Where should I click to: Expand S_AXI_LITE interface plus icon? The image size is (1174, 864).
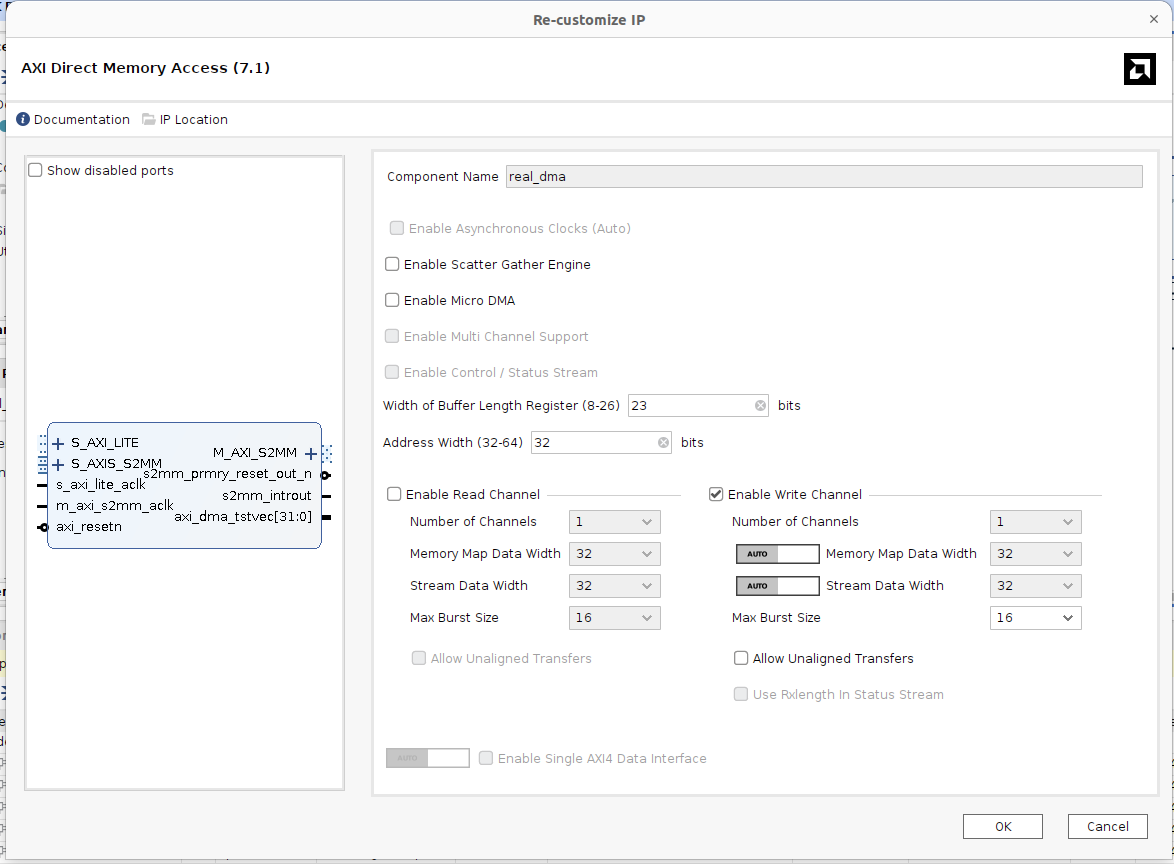pos(58,443)
